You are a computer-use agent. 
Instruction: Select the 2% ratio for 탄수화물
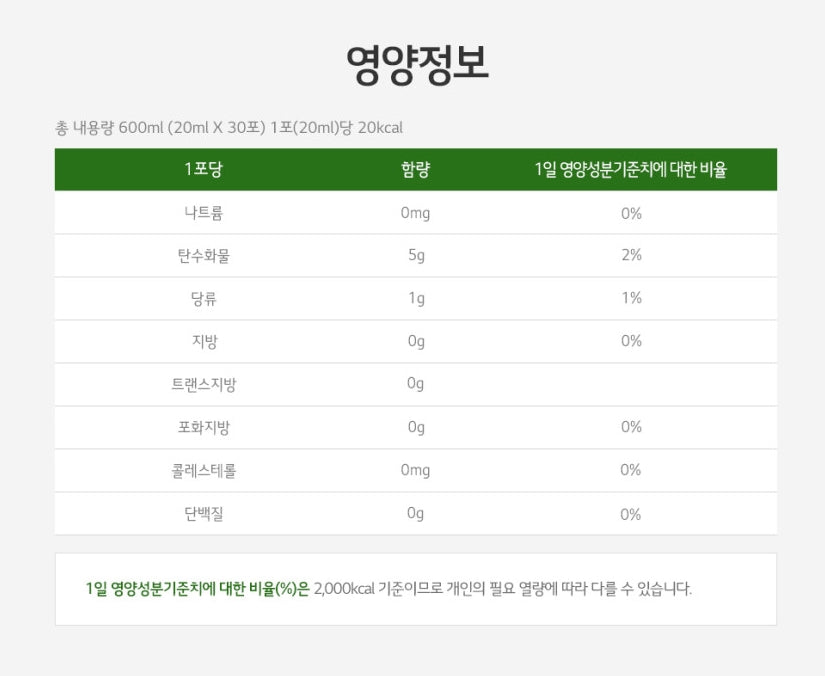(x=630, y=256)
